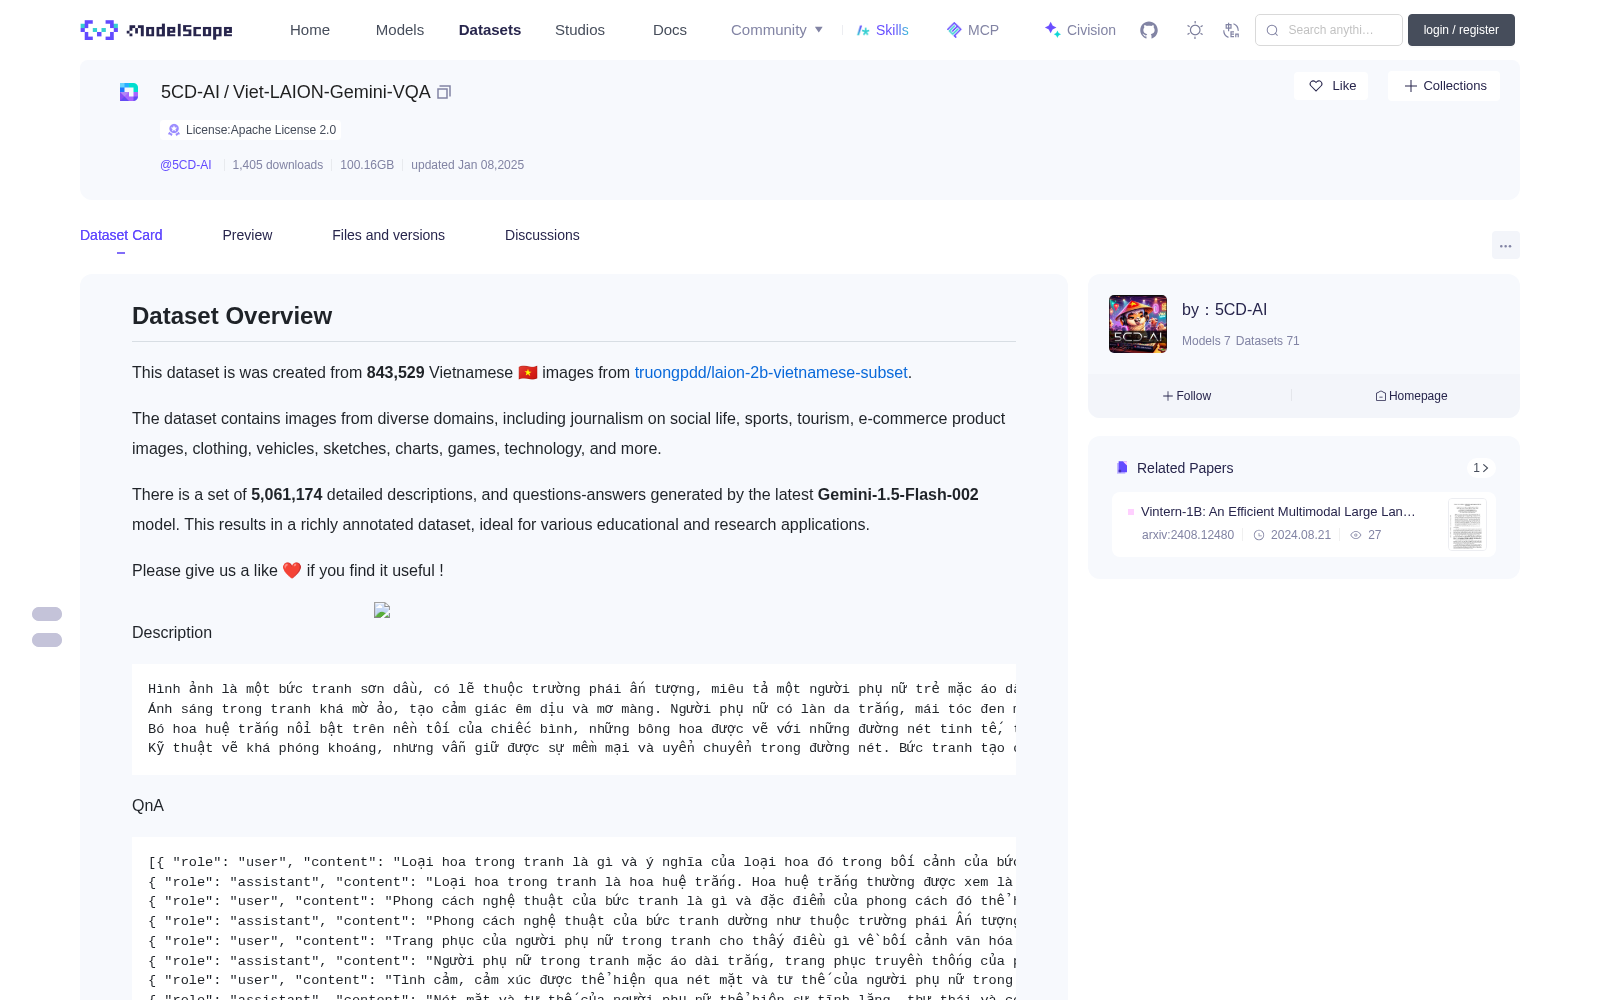Screen dimensions: 1600x1000
Task: Click the 'Datasets 71' count text
Action: click(1268, 341)
